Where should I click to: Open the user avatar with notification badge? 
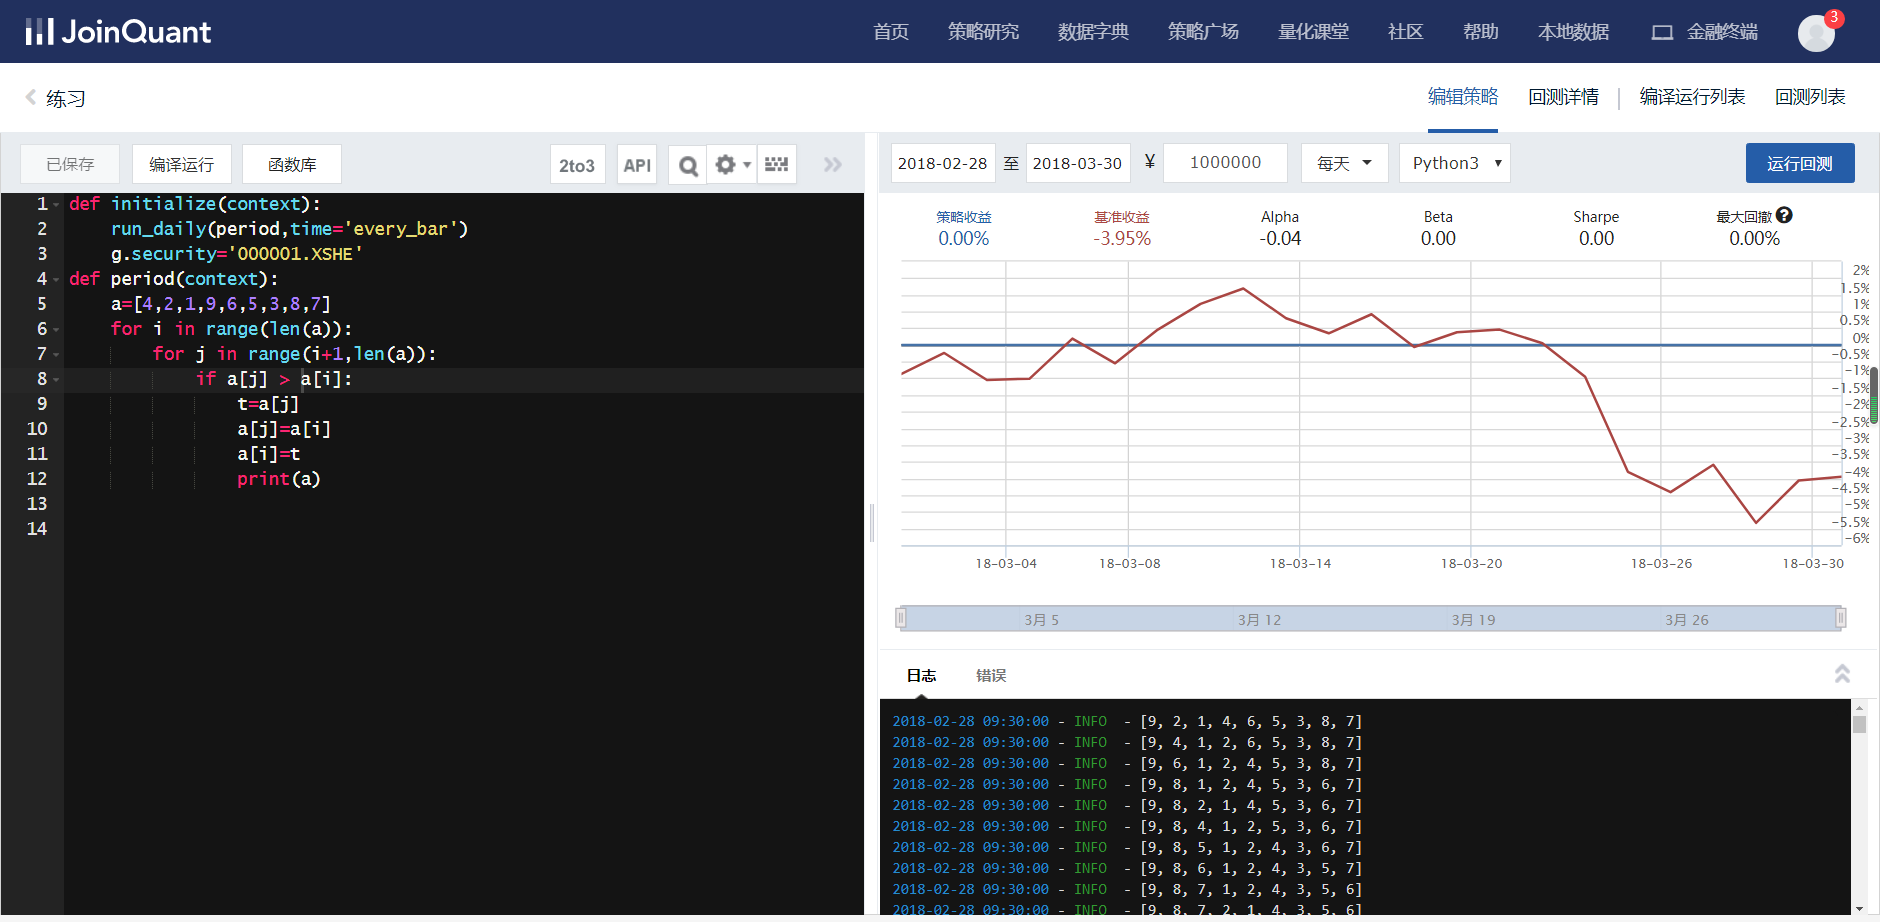point(1816,33)
